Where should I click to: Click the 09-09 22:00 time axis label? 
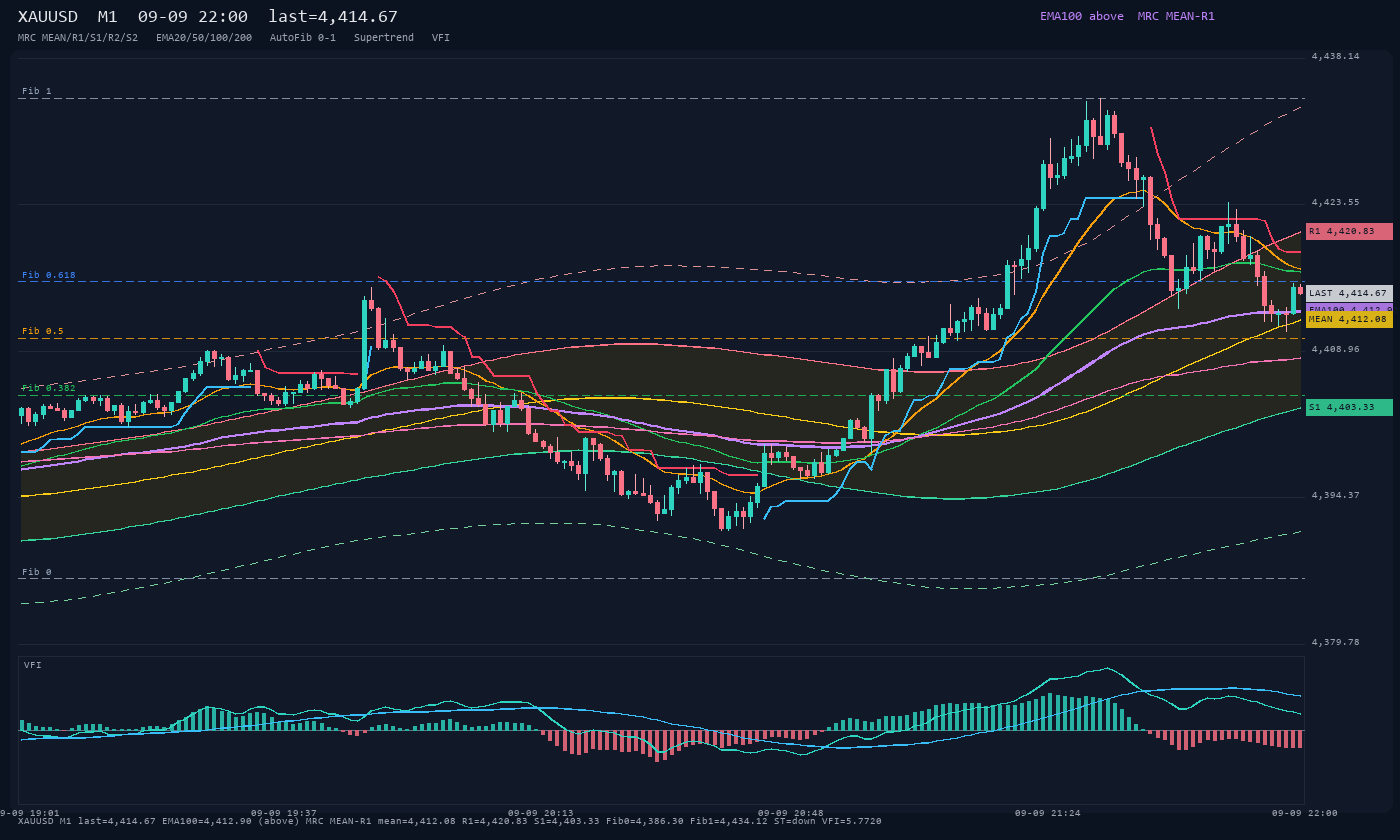[1305, 813]
